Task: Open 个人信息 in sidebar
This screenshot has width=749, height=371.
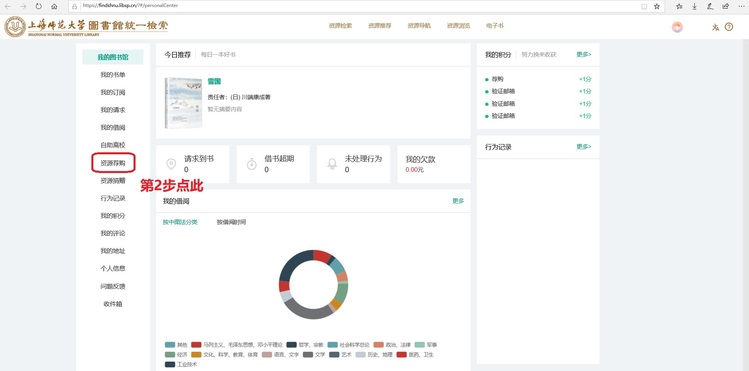Action: click(x=113, y=268)
